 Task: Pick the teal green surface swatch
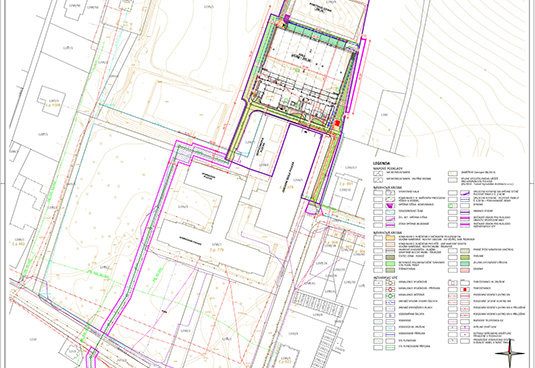[465, 263]
